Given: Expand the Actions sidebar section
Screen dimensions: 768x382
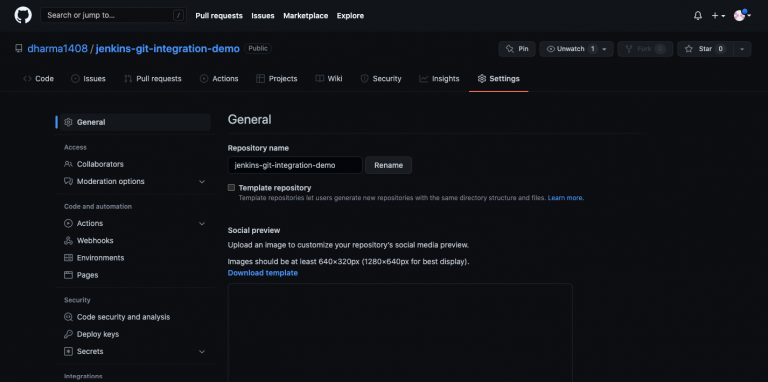Looking at the screenshot, I should [202, 223].
